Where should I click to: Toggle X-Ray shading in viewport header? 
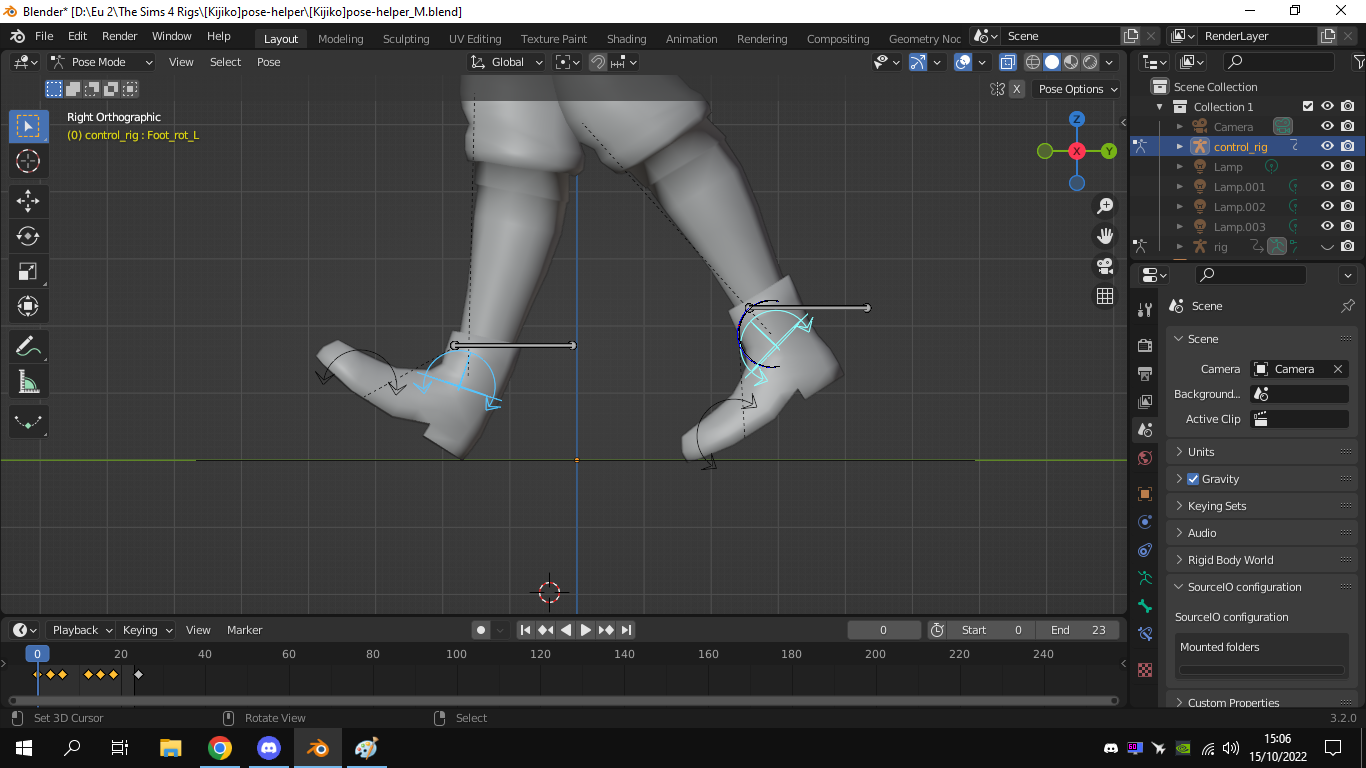click(1009, 62)
